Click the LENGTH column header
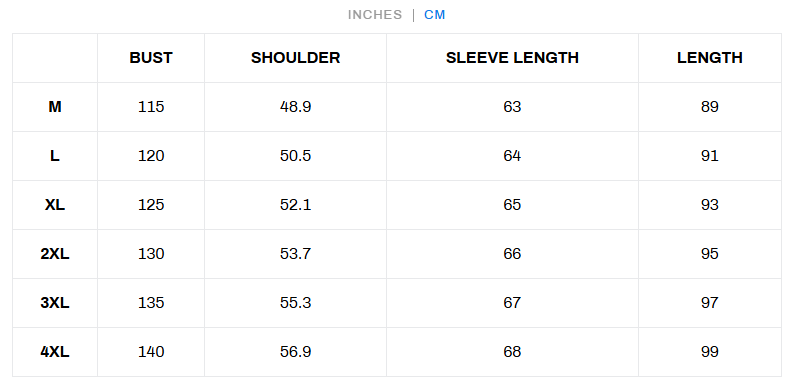The width and height of the screenshot is (795, 390). tap(710, 58)
